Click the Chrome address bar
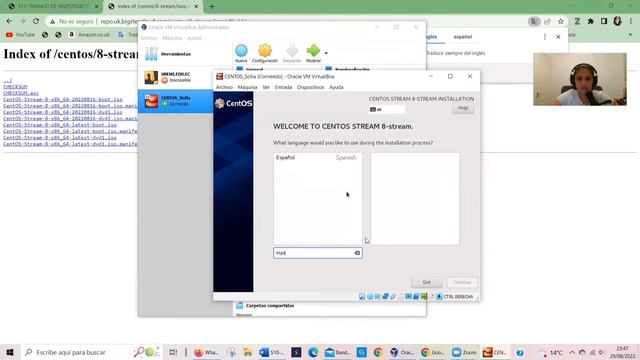Image resolution: width=640 pixels, height=360 pixels. pos(286,21)
